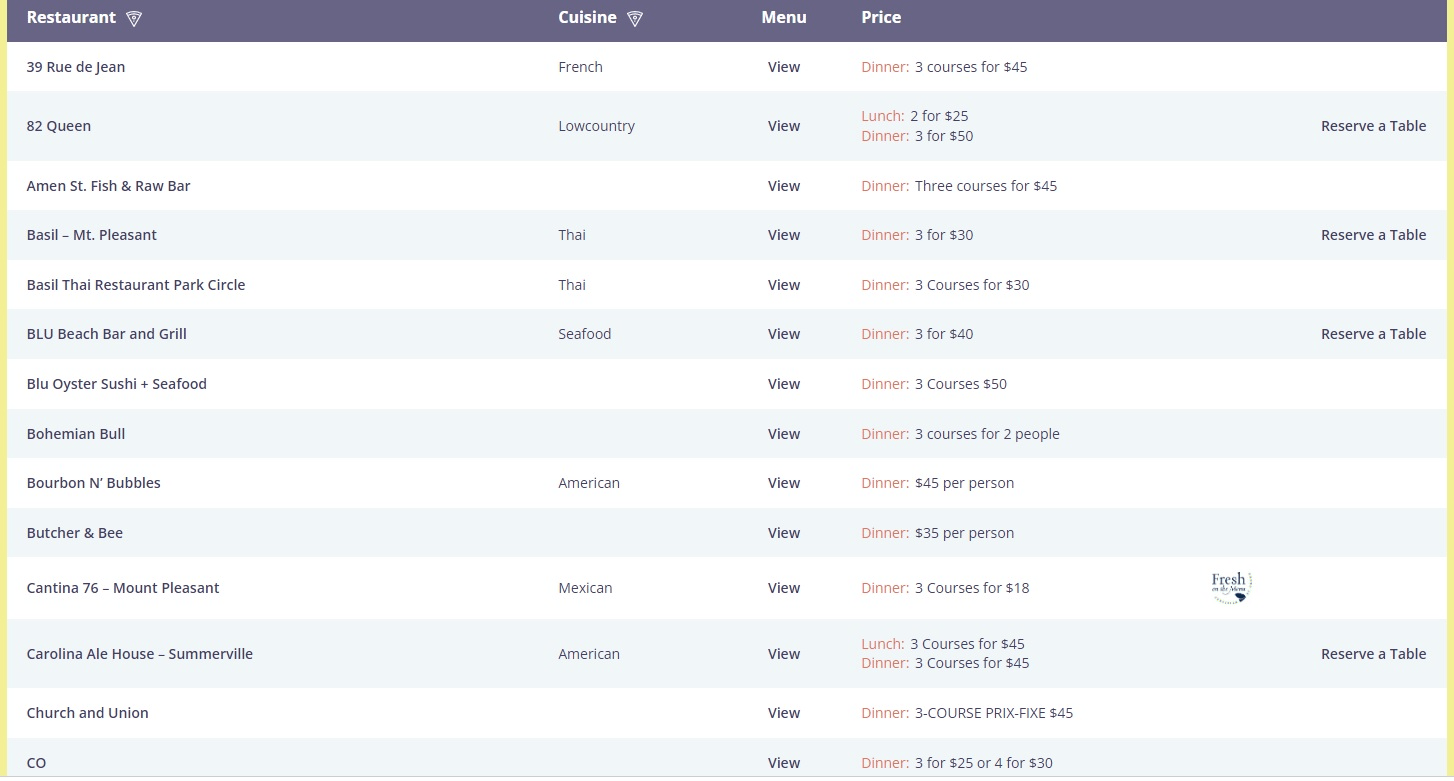Click the Cuisine column filter icon
1454x781 pixels.
634,19
